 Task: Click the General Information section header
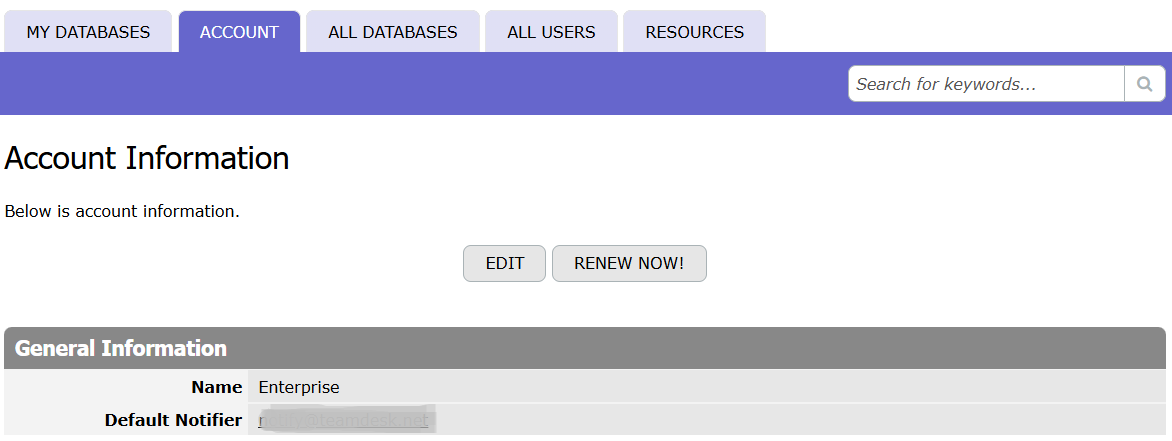click(x=585, y=348)
